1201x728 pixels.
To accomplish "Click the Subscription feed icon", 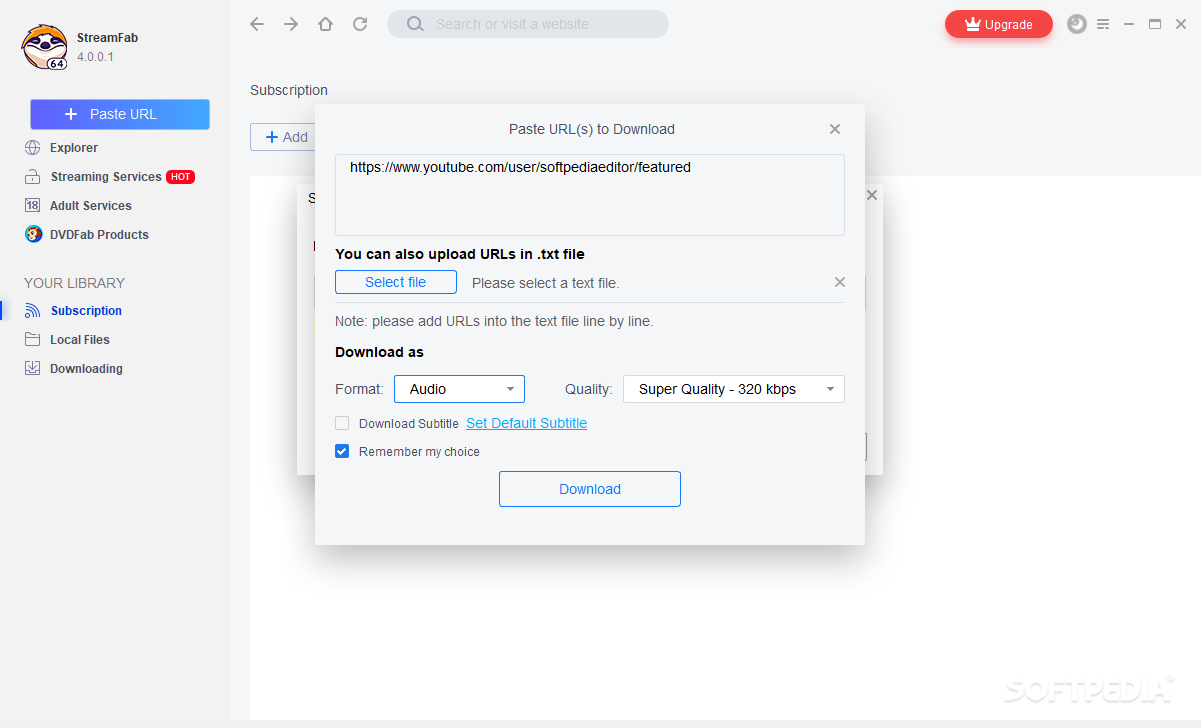I will point(33,311).
